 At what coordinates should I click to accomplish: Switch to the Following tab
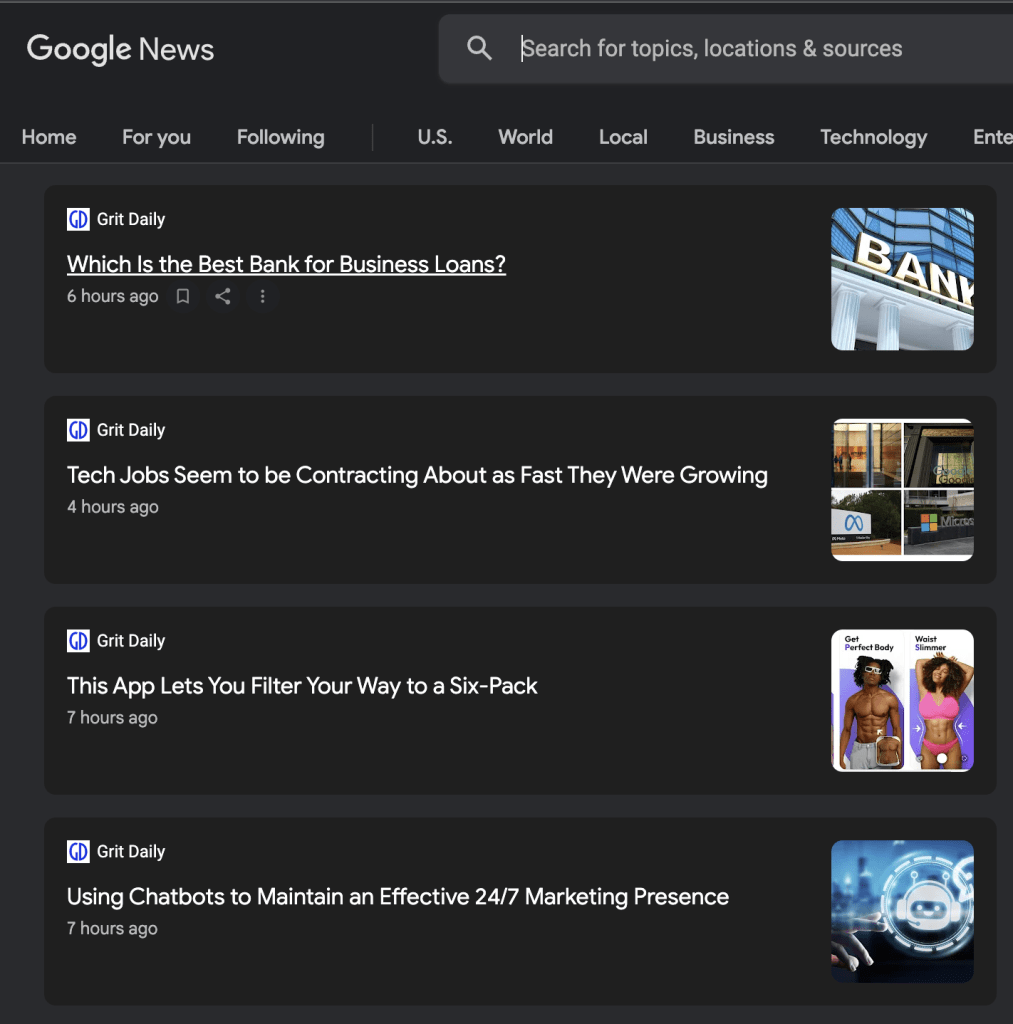[280, 137]
